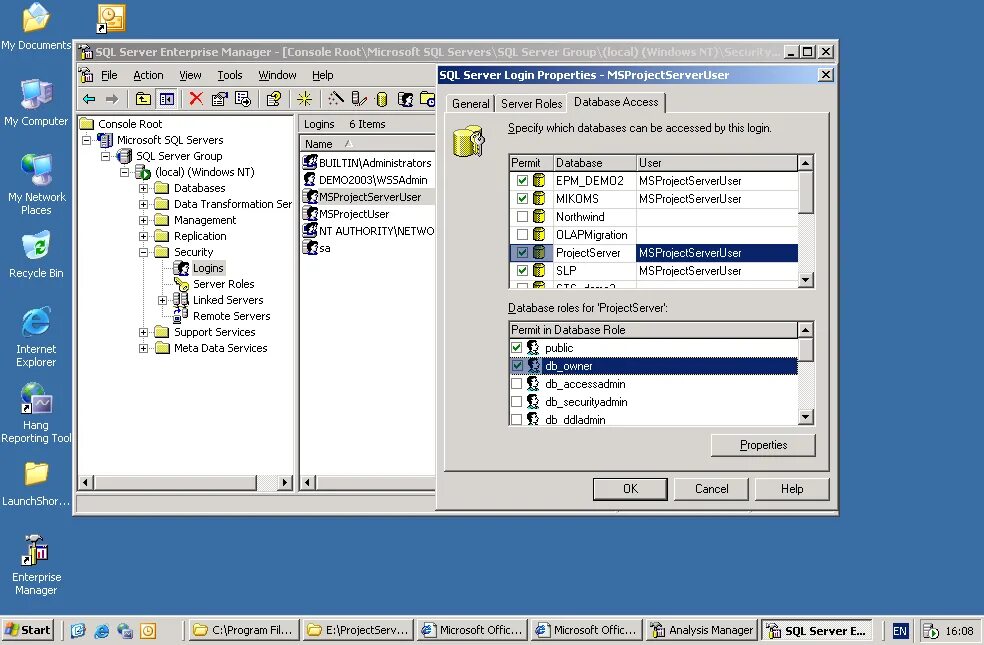Check the Permit box for Northwind
Screen dimensions: 984x645
[522, 216]
